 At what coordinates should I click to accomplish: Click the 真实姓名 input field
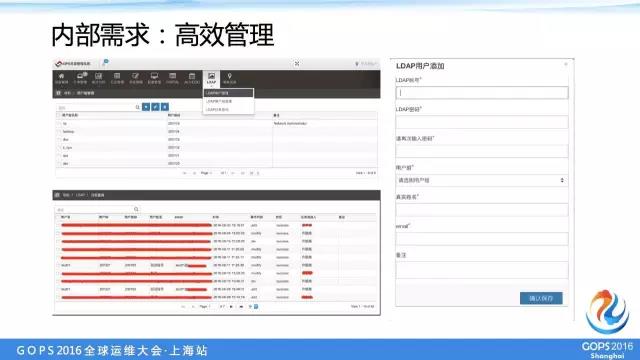point(482,210)
